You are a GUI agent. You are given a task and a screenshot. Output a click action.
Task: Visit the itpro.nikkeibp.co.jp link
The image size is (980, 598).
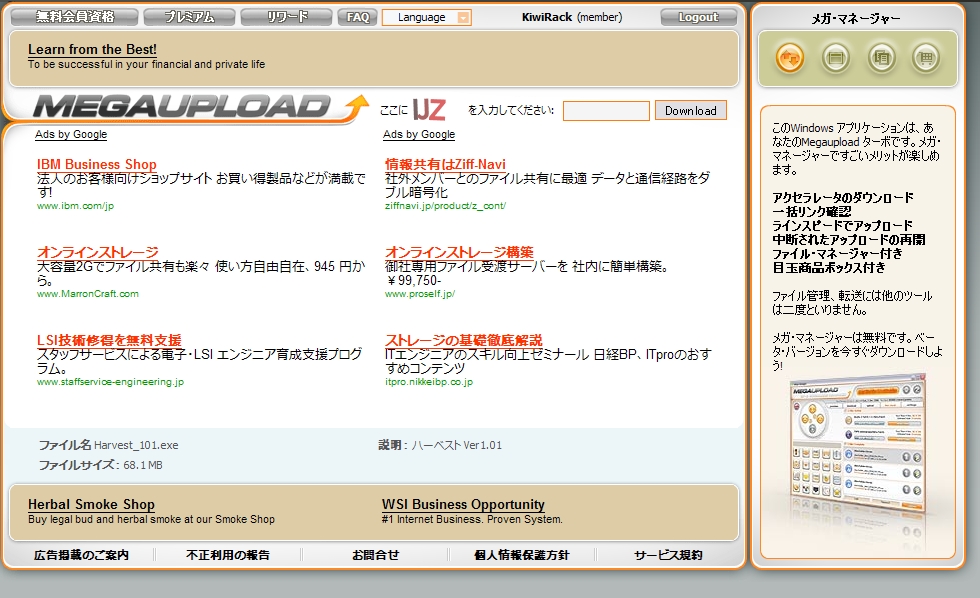[429, 382]
